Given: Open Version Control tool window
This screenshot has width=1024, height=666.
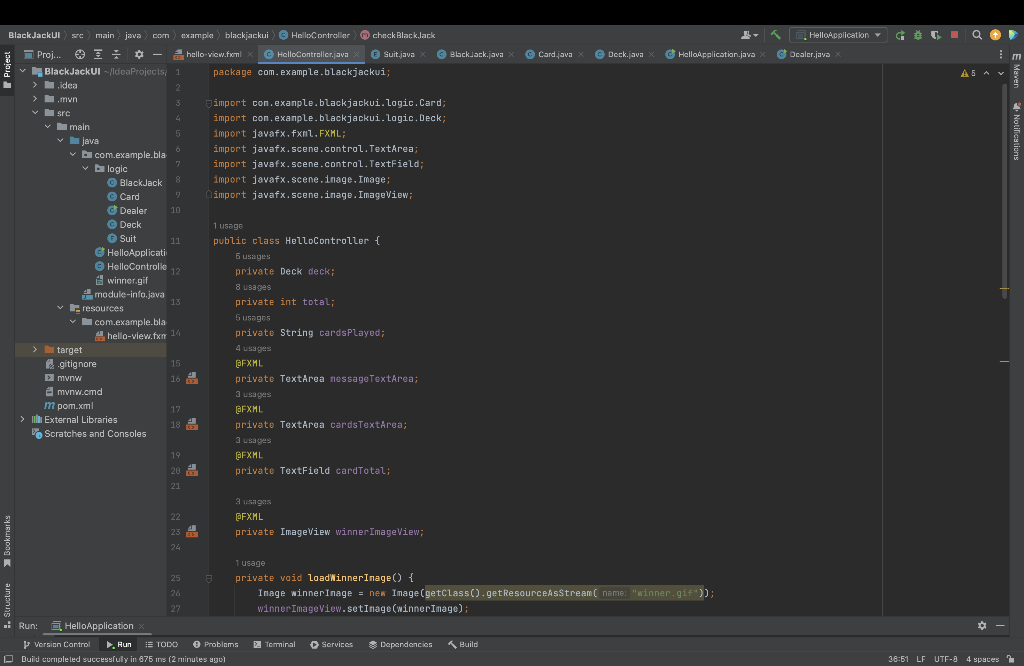Looking at the screenshot, I should [56, 644].
